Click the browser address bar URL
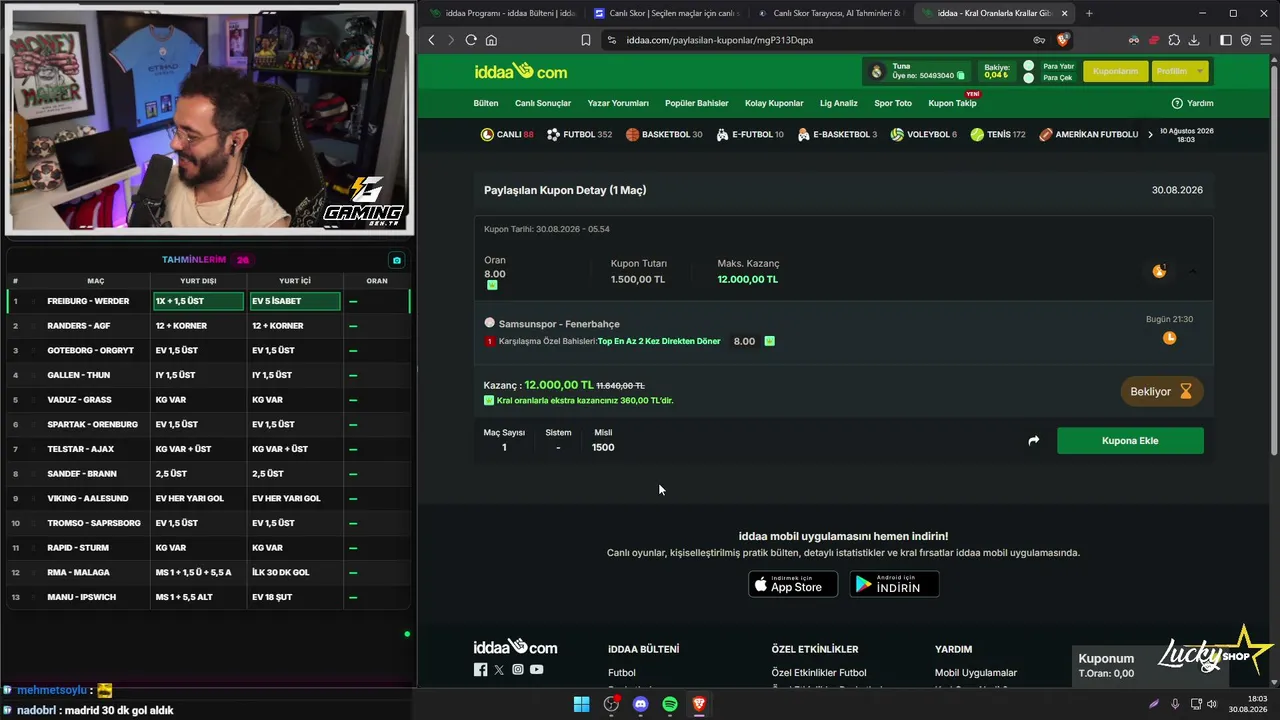Viewport: 1280px width, 720px height. (x=720, y=40)
